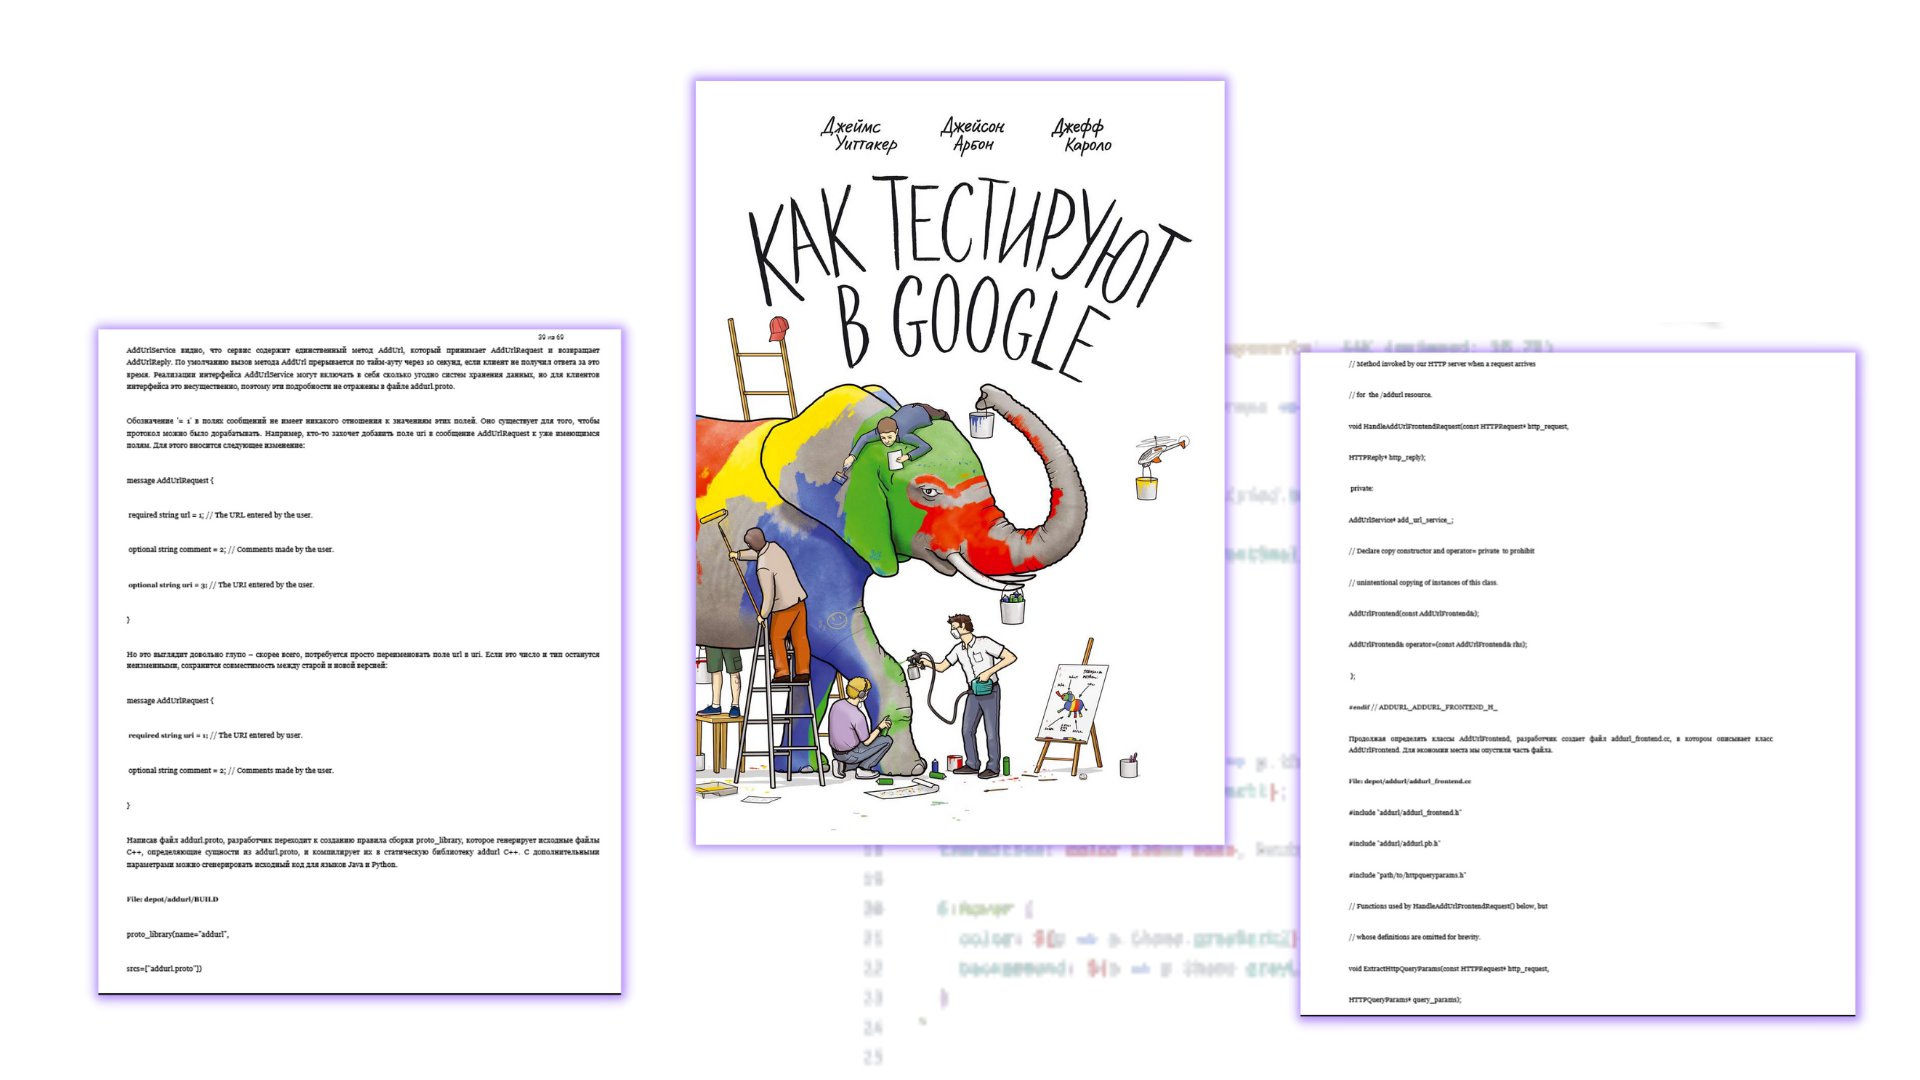Image resolution: width=1920 pixels, height=1080 pixels.
Task: Click author name 'Джеймс Уиттакер' on cover
Action: (x=860, y=135)
